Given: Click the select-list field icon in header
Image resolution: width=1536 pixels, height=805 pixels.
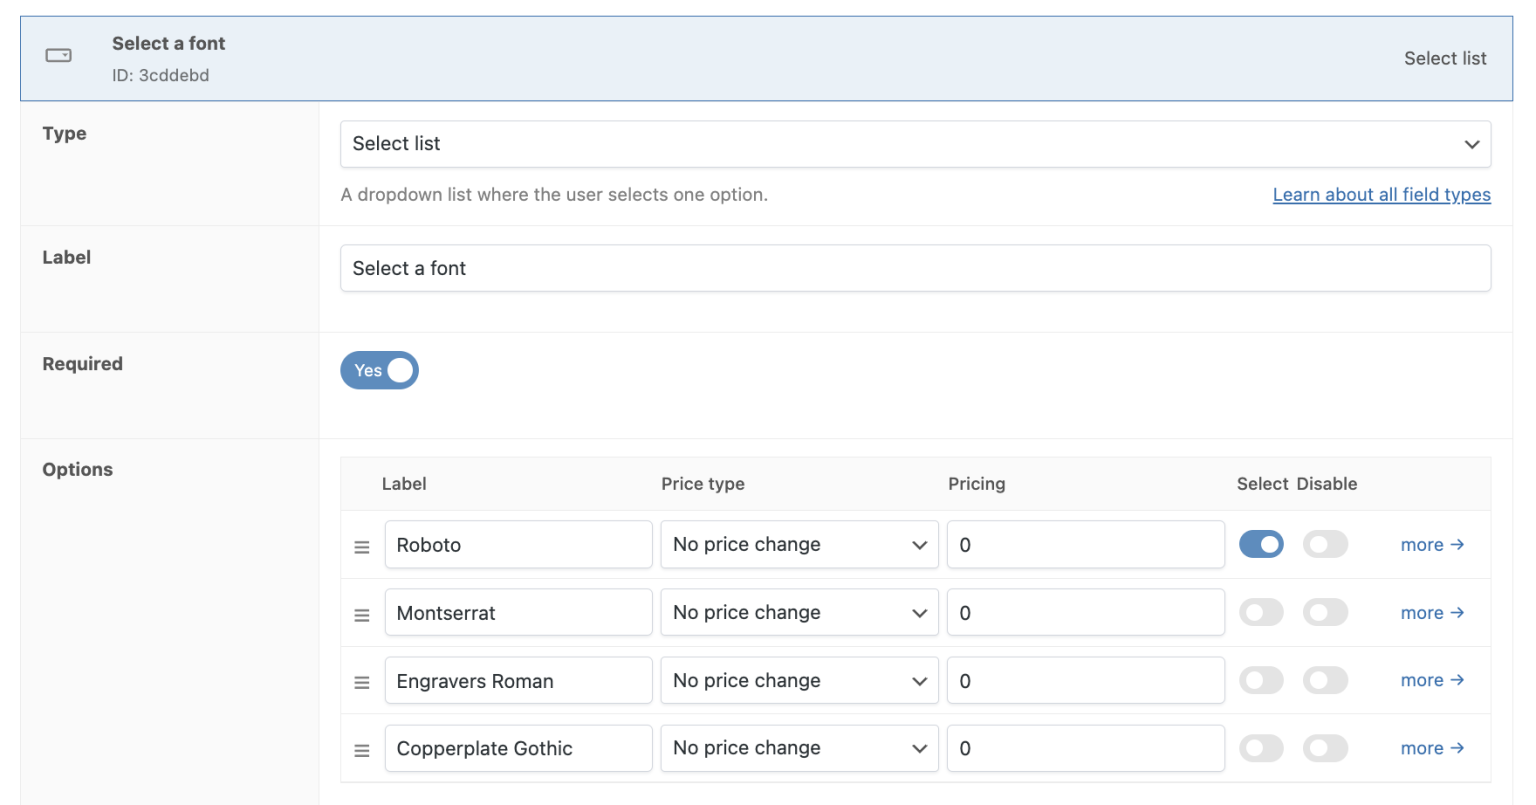Looking at the screenshot, I should (59, 56).
